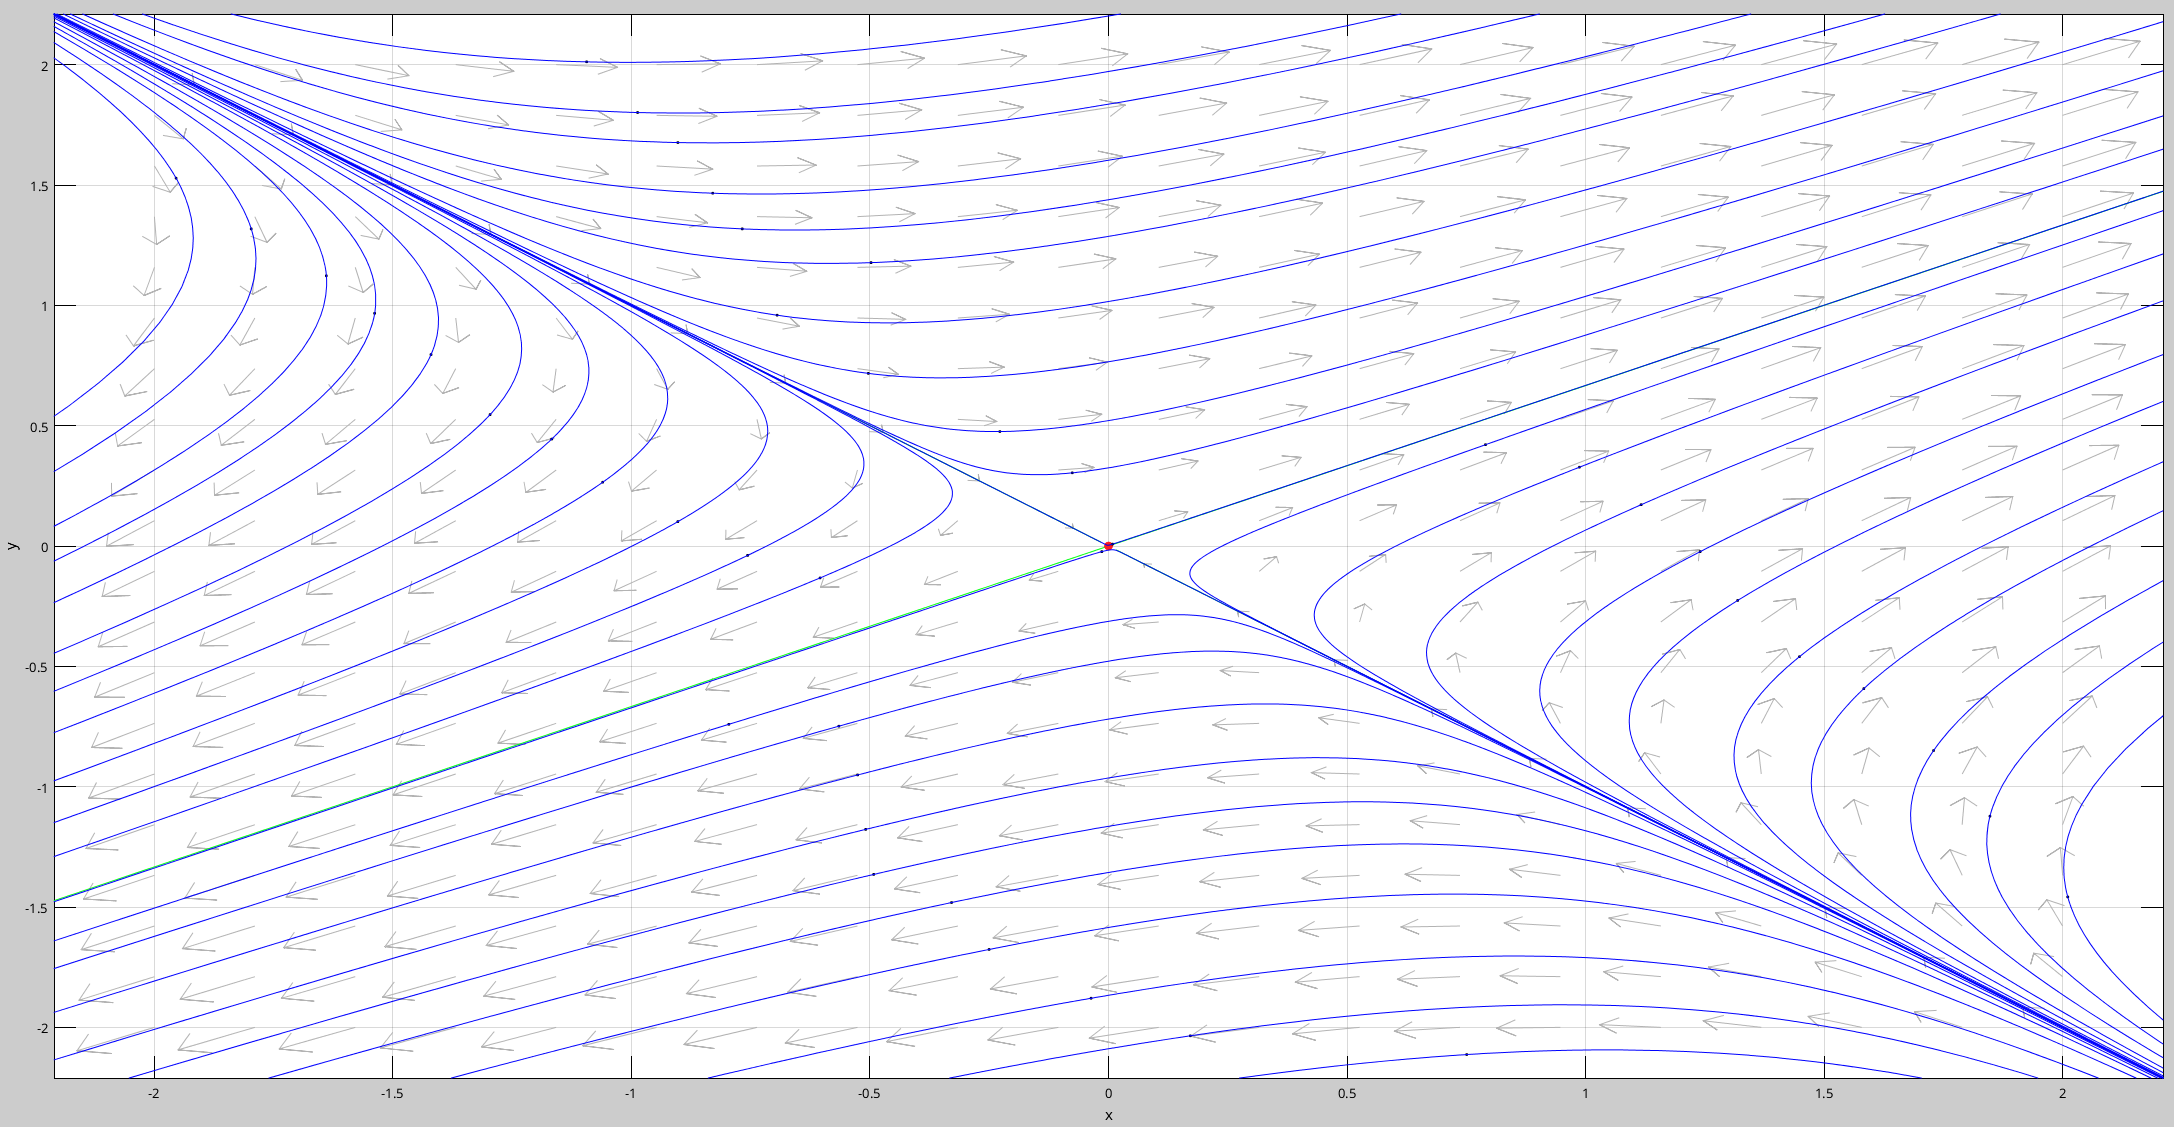Screen dimensions: 2174x1127
Task: Click the x axis title label
Action: (x=1108, y=1114)
